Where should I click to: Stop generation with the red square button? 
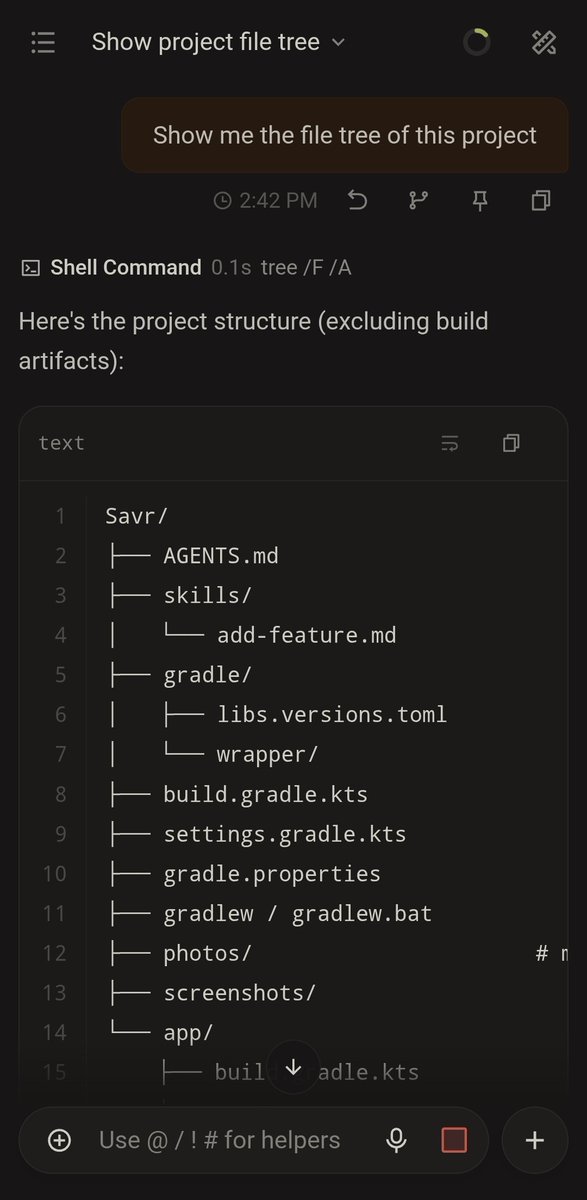[x=454, y=1140]
